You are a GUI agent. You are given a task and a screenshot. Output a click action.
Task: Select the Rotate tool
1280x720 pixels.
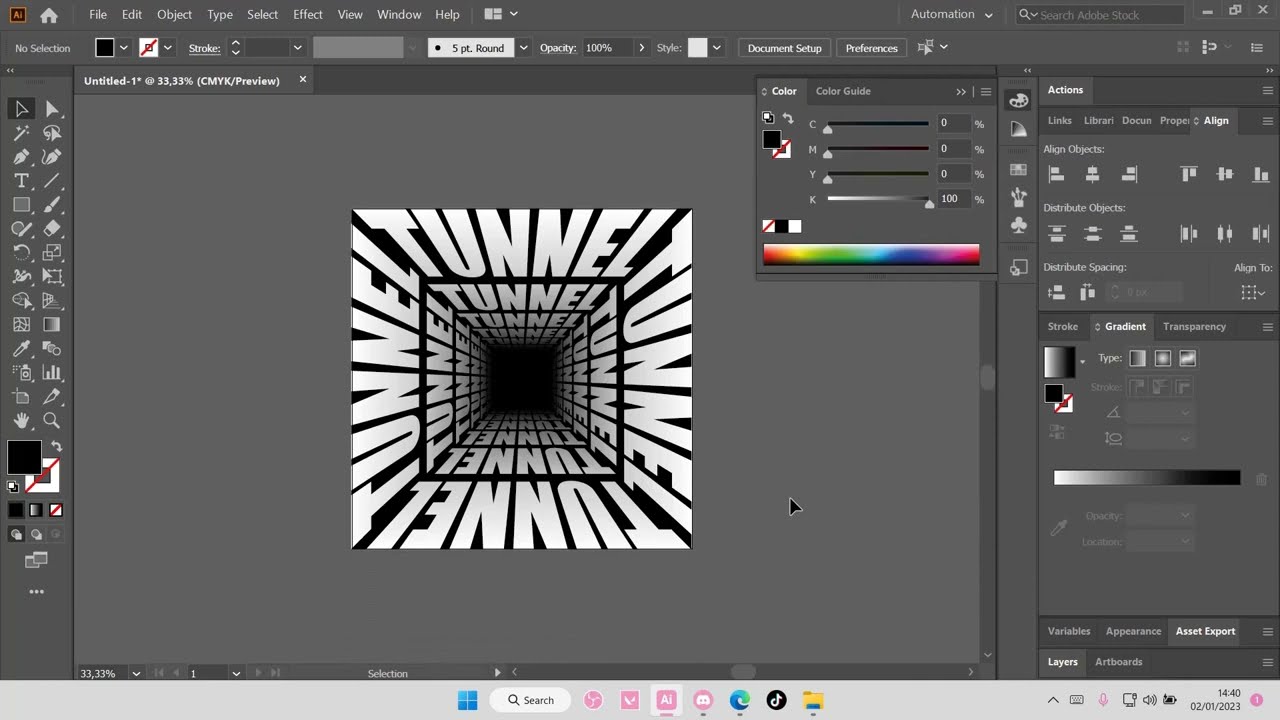click(x=21, y=253)
